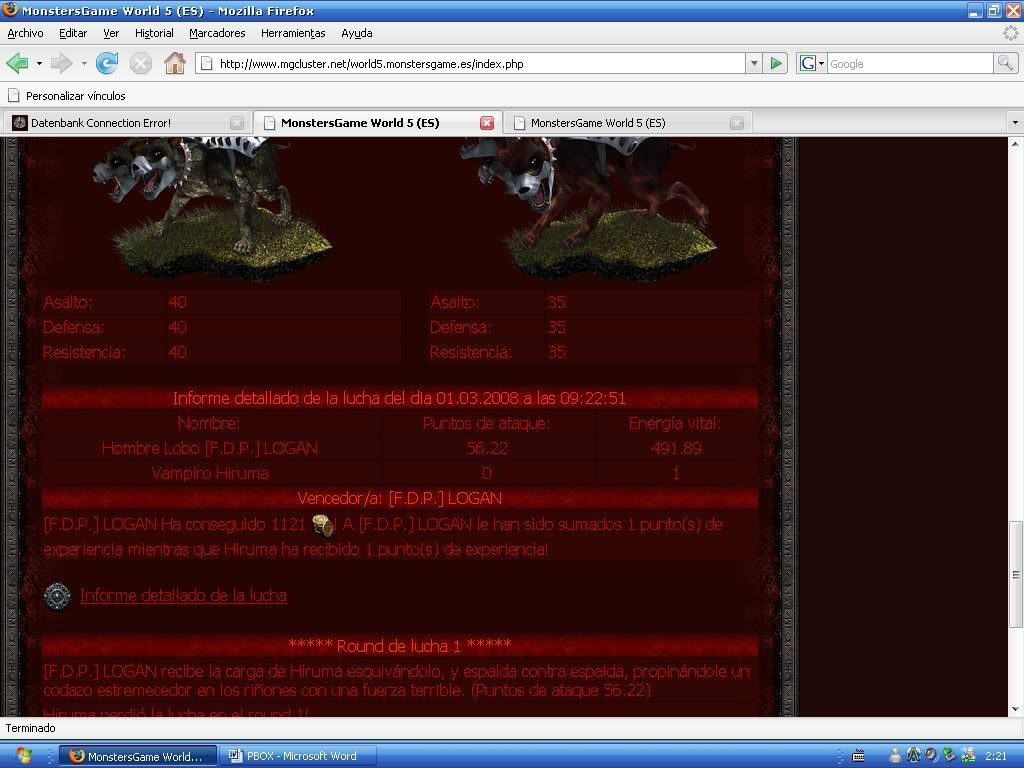Open the Marcadores menu
This screenshot has height=768, width=1024.
click(x=217, y=33)
